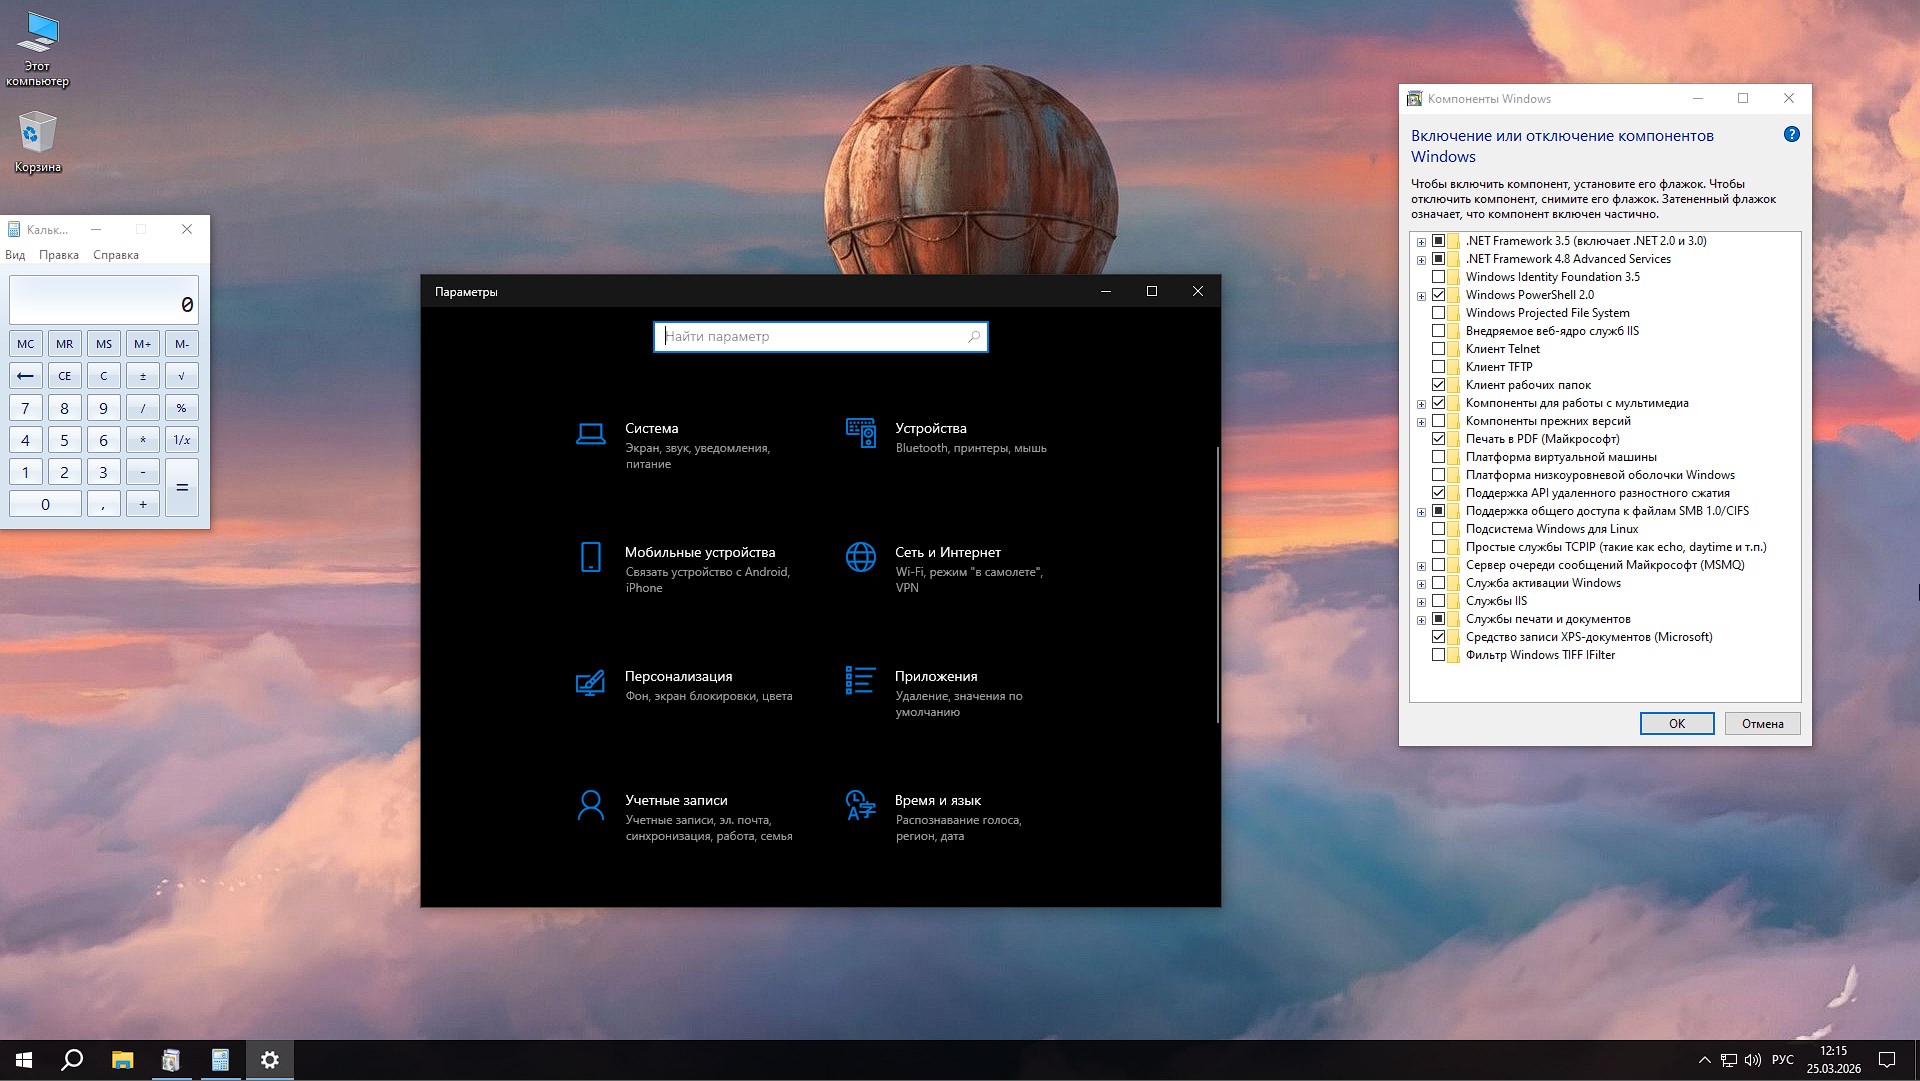This screenshot has height=1081, width=1920.
Task: Open the Персонализация settings category
Action: click(x=679, y=675)
